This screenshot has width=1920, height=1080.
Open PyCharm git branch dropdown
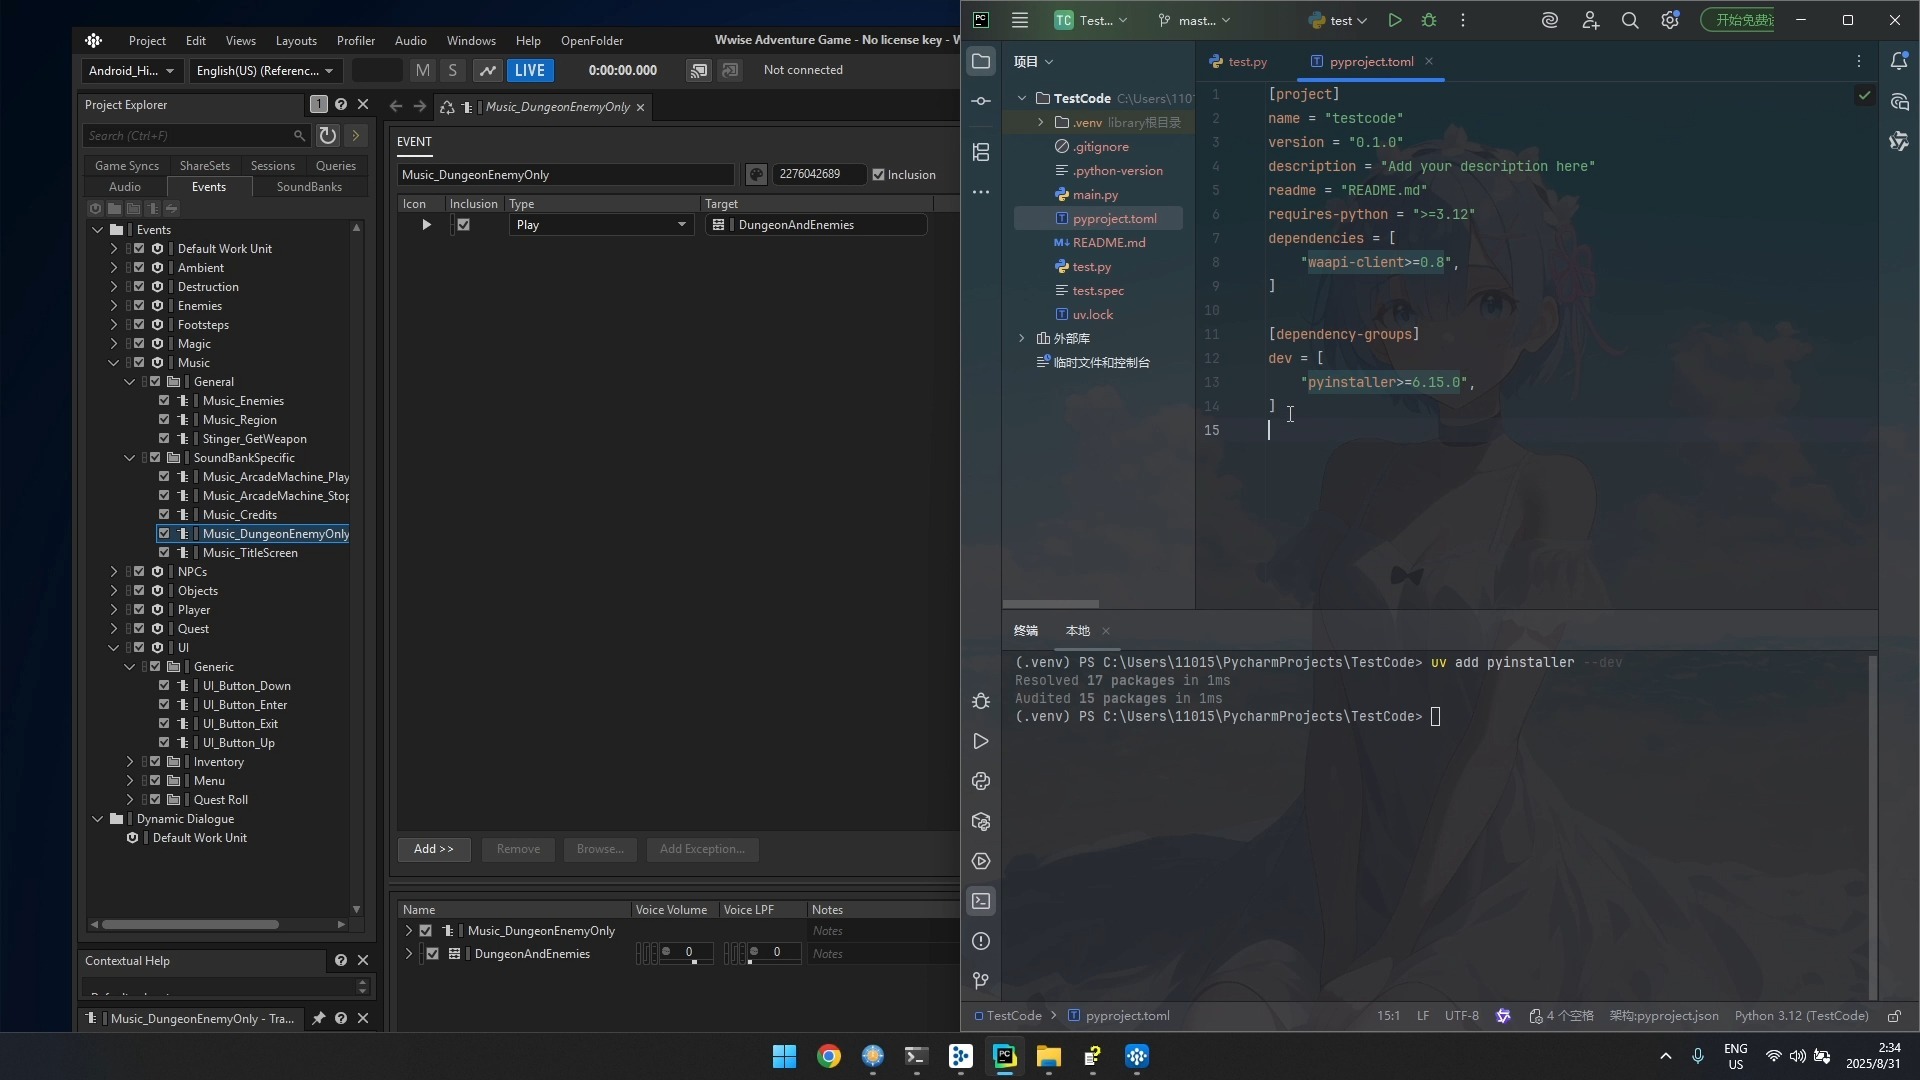point(1195,20)
